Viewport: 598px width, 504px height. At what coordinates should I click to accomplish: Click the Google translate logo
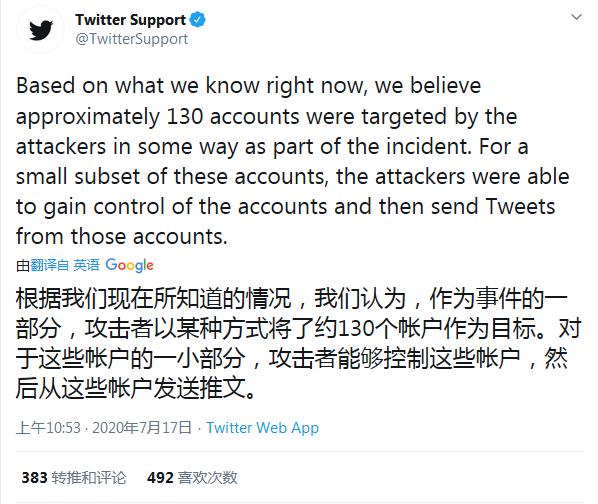[130, 265]
